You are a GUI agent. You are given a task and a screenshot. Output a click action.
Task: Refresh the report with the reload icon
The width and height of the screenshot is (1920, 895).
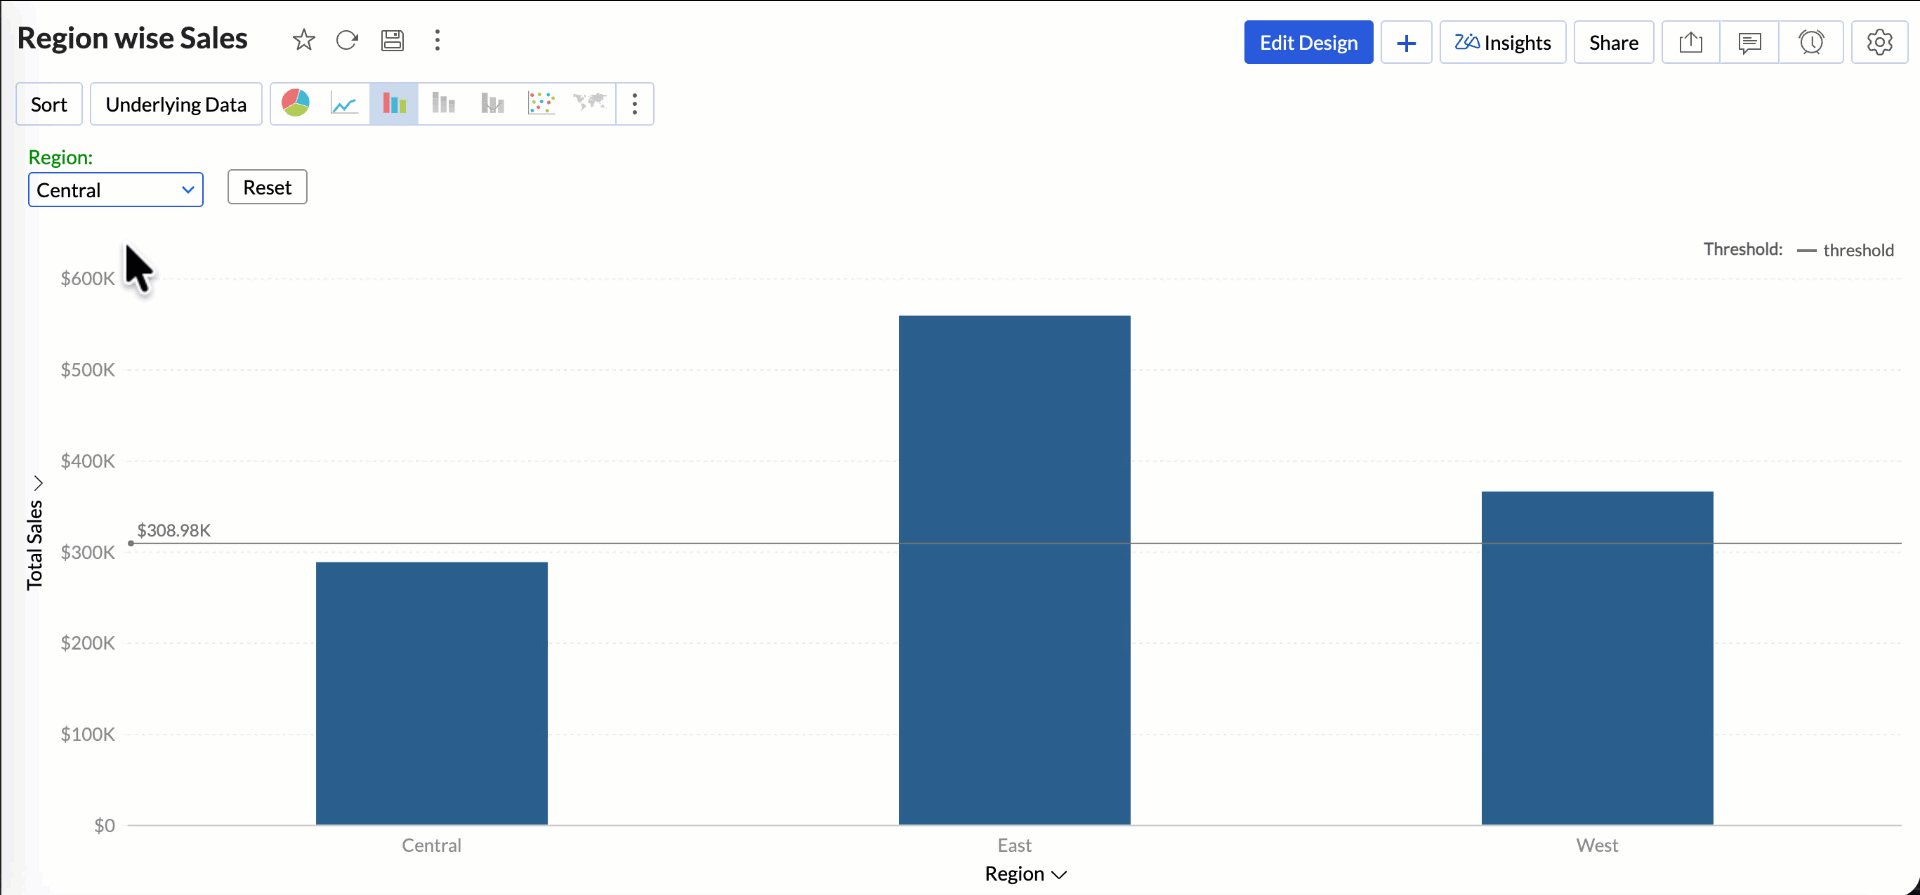click(347, 40)
